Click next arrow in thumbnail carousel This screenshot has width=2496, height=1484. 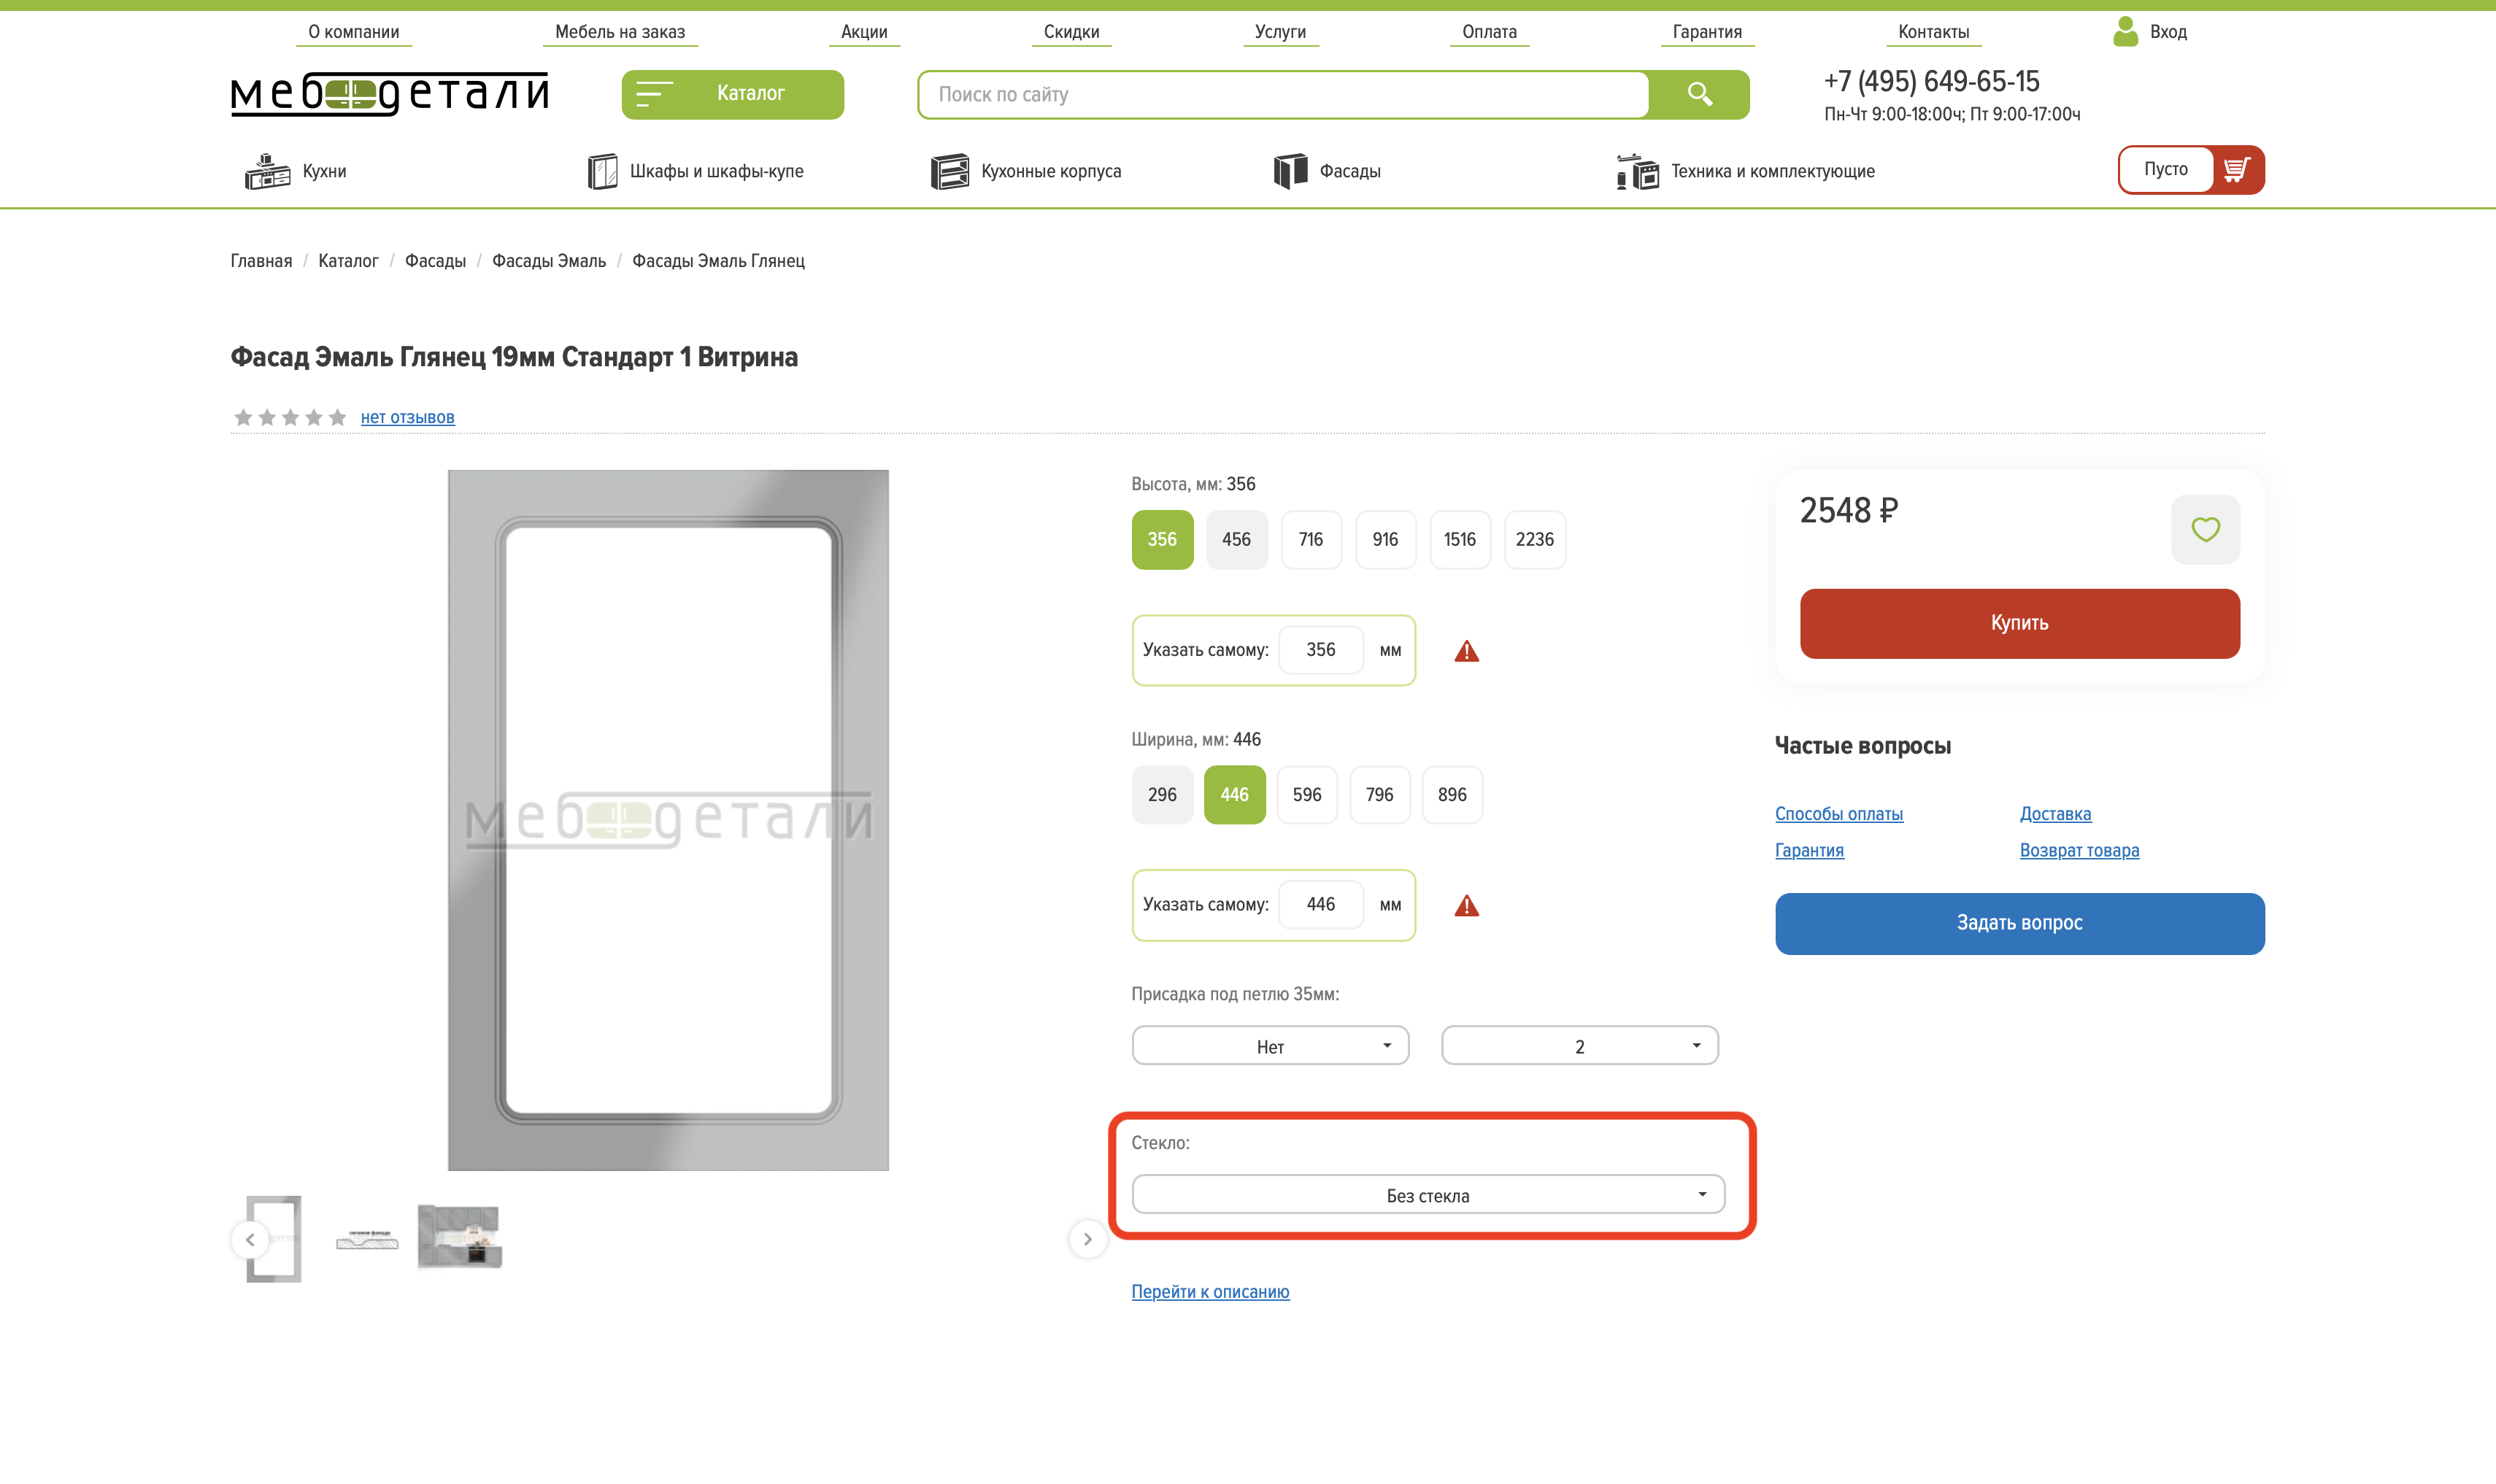[1087, 1239]
